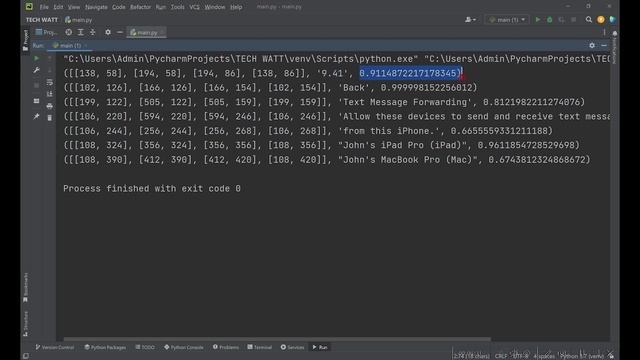Open the Run menu
This screenshot has height=360, width=640.
pos(161,7)
